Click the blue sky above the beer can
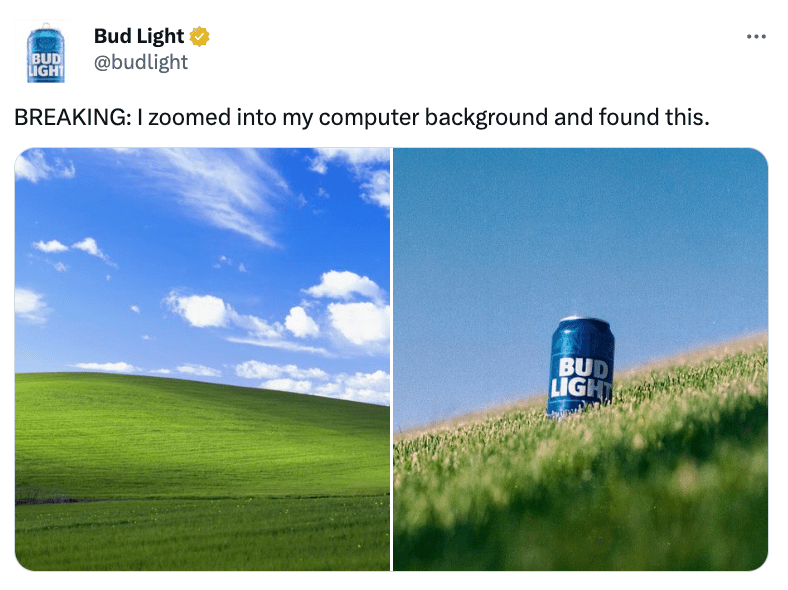The image size is (788, 590). [580, 226]
